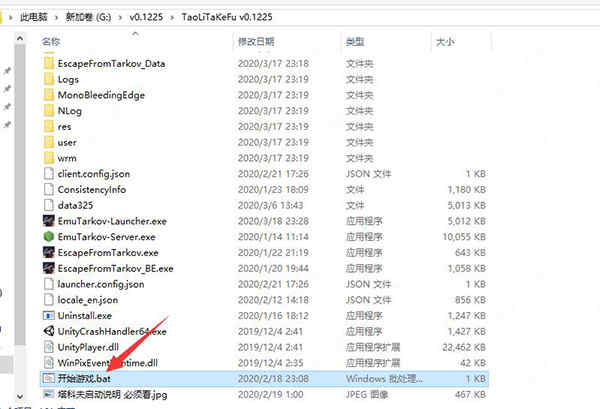Select the jpg image file icon
This screenshot has height=409, width=600.
[x=49, y=394]
